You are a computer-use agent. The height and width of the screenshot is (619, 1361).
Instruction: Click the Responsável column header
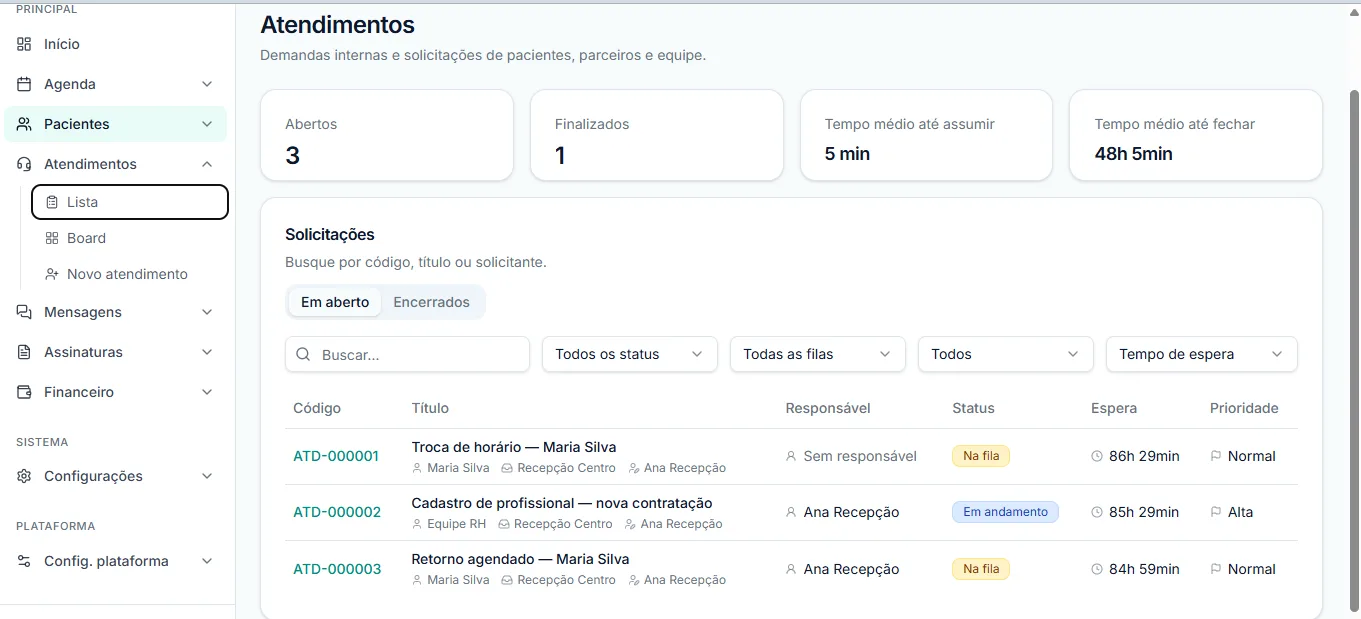pyautogui.click(x=828, y=408)
